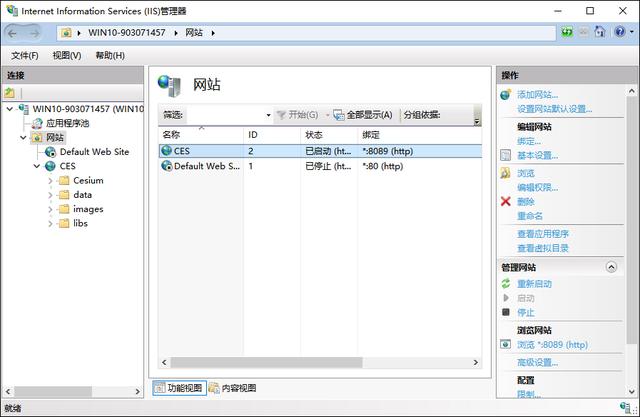Viewport: 640px width, 417px height.
Task: Click the 已启动 status cell for CES
Action: coord(328,151)
